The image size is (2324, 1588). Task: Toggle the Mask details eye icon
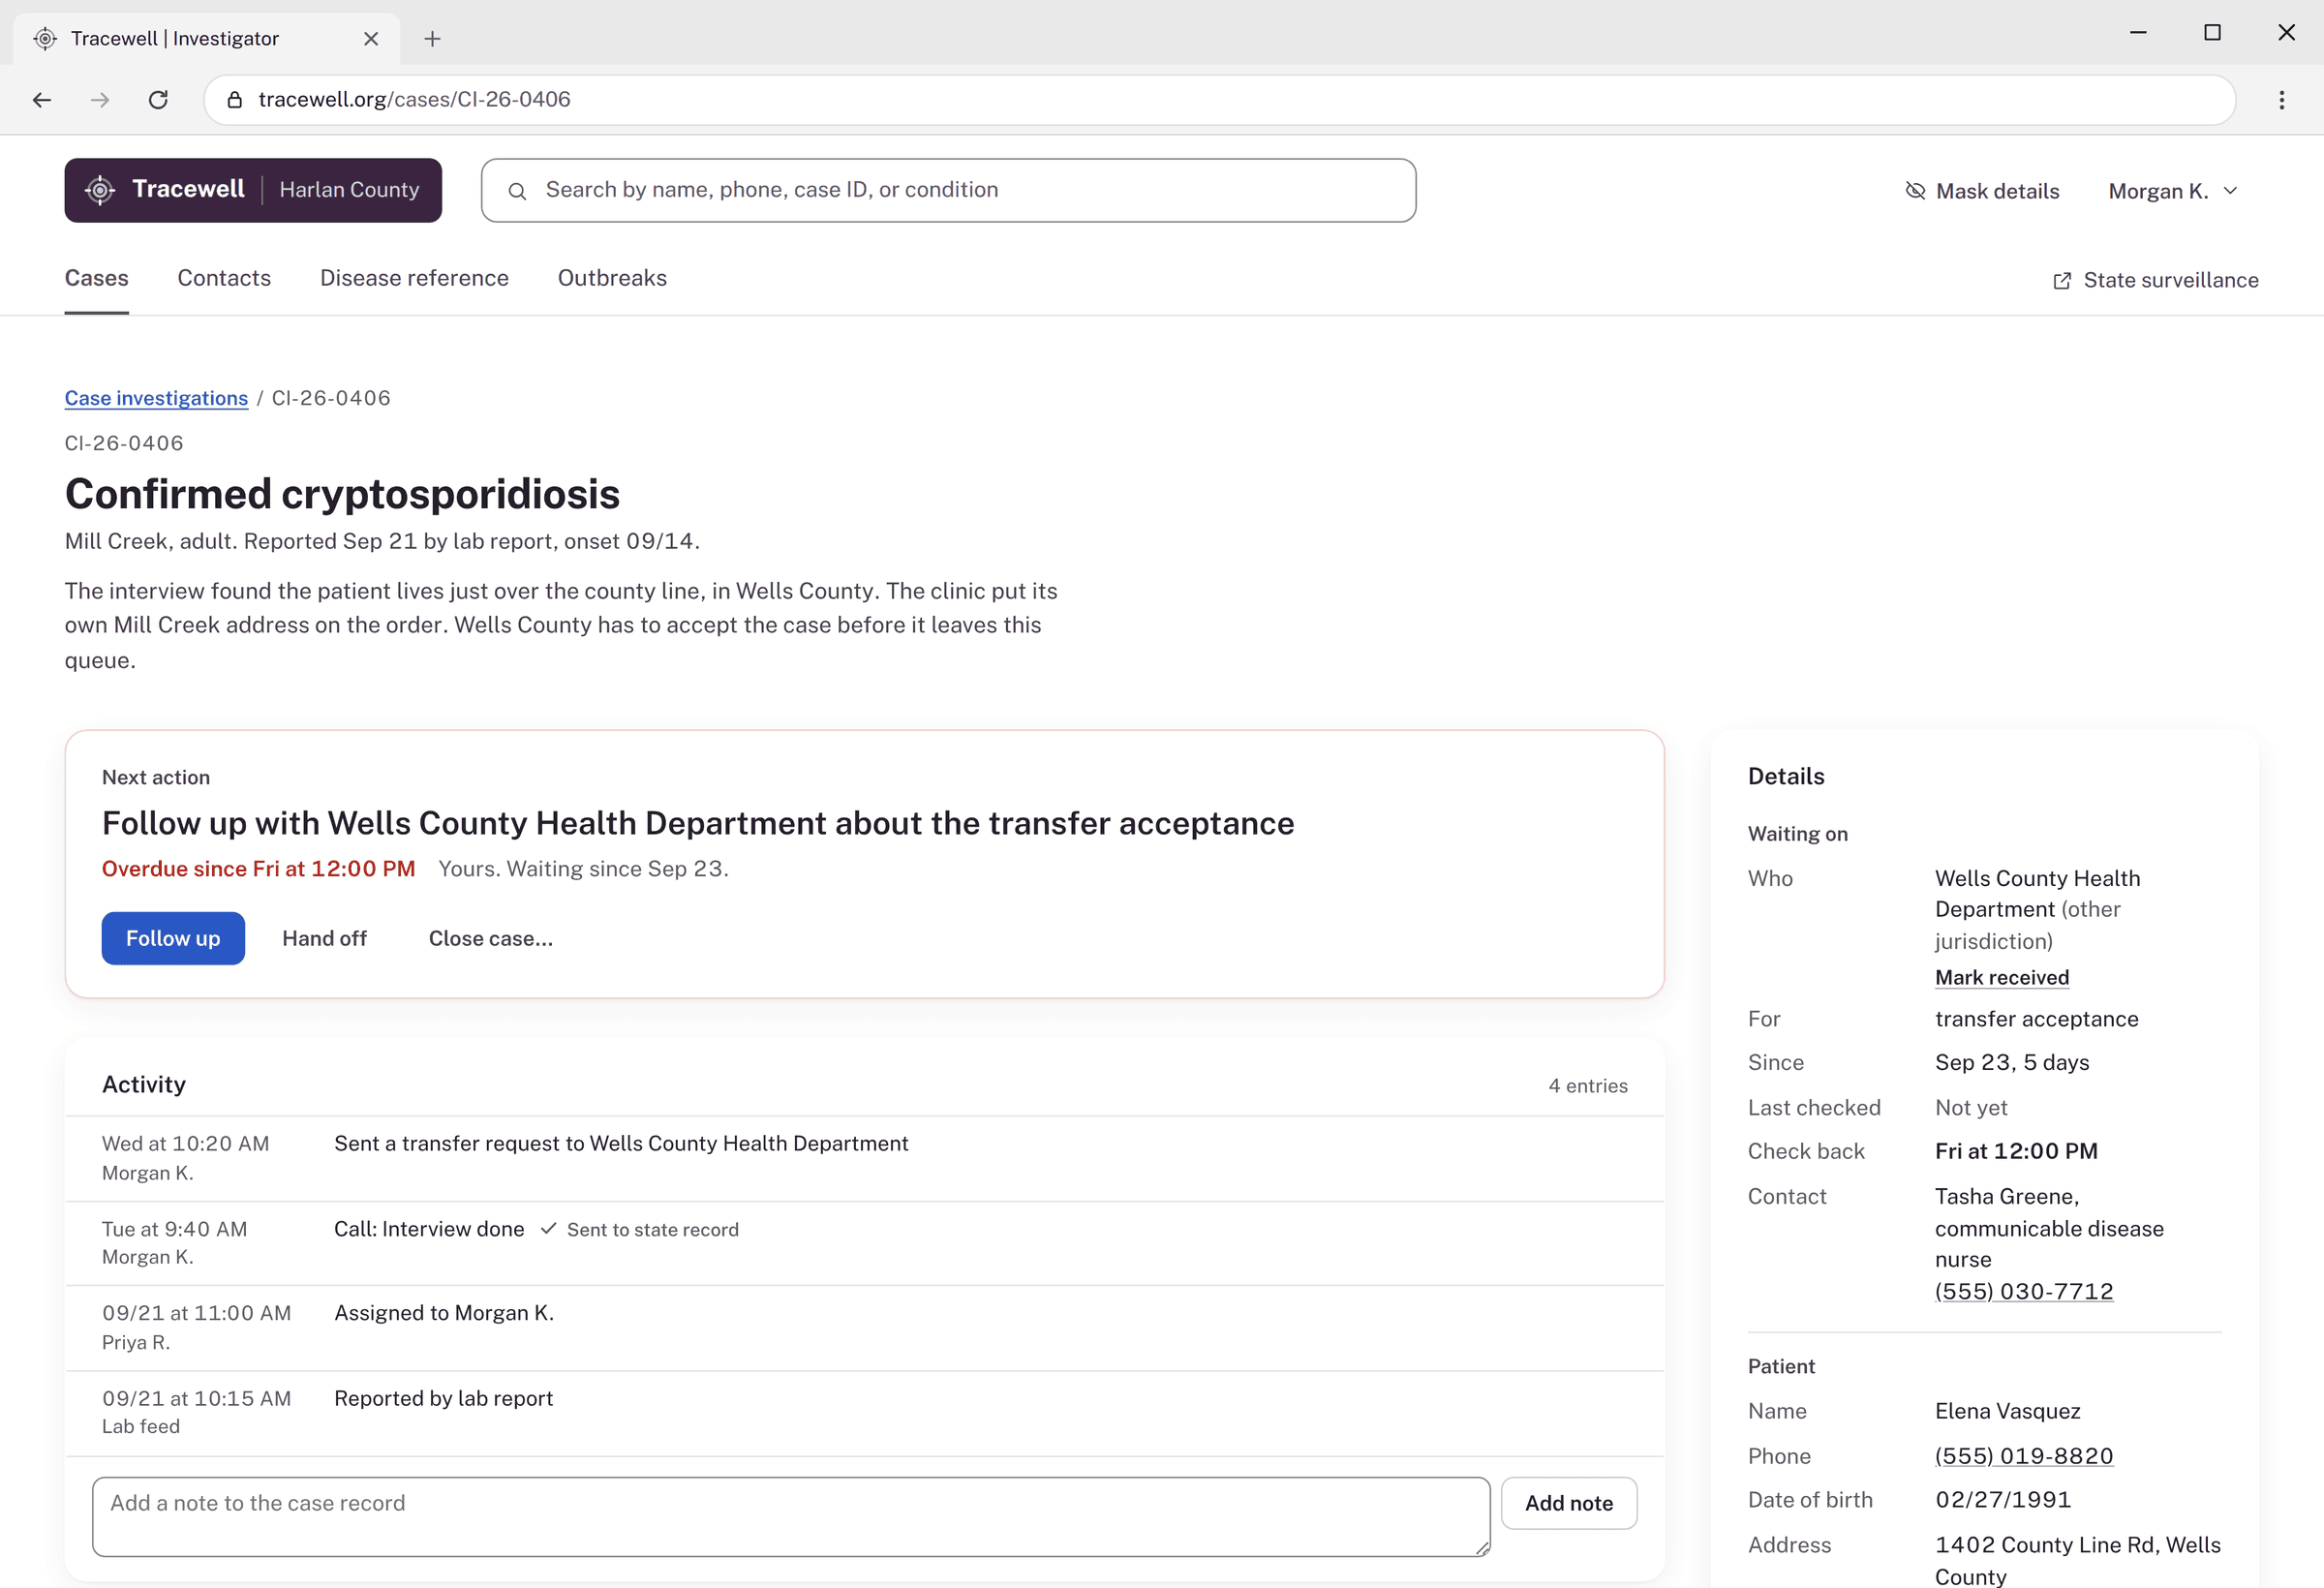(x=1915, y=191)
